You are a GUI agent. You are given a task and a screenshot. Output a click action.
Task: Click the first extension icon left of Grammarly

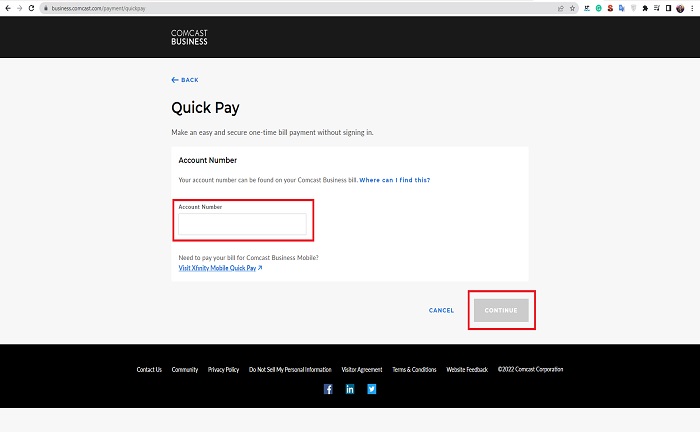[x=587, y=8]
